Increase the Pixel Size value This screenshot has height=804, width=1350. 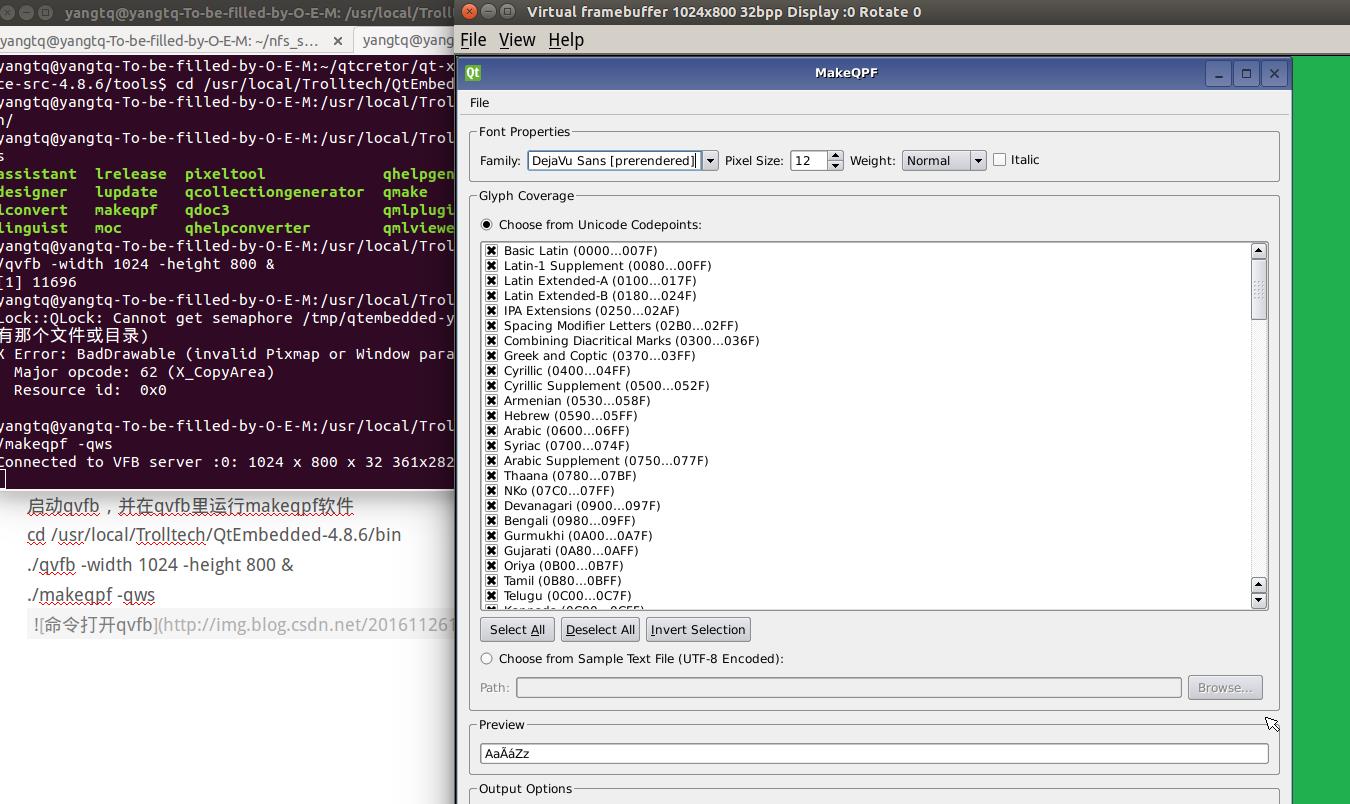point(835,155)
